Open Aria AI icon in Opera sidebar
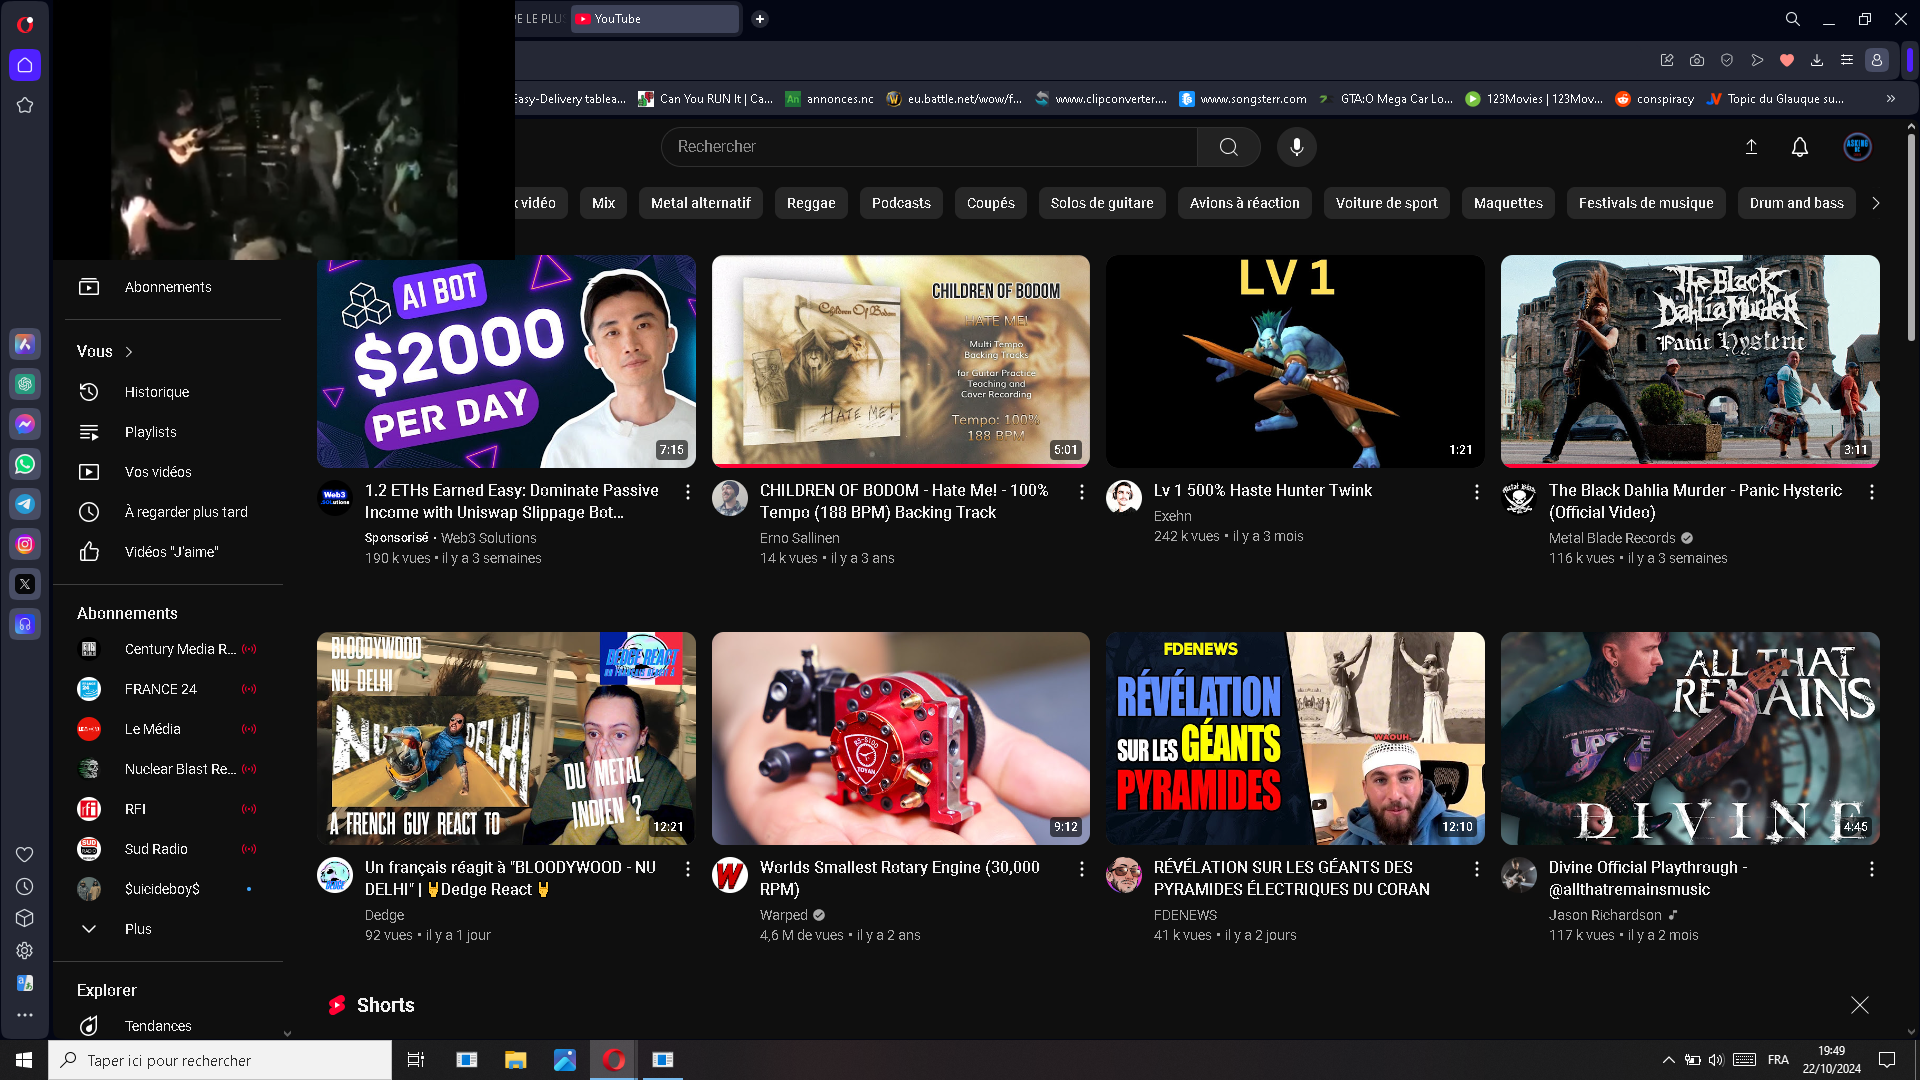Screen dimensions: 1920x1080 [25, 344]
